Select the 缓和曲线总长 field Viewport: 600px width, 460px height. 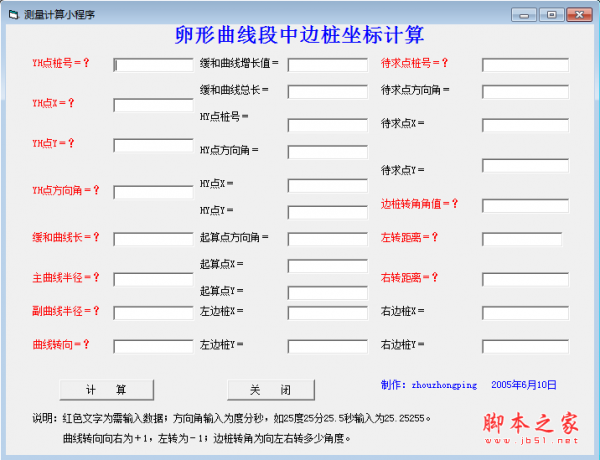tap(328, 92)
